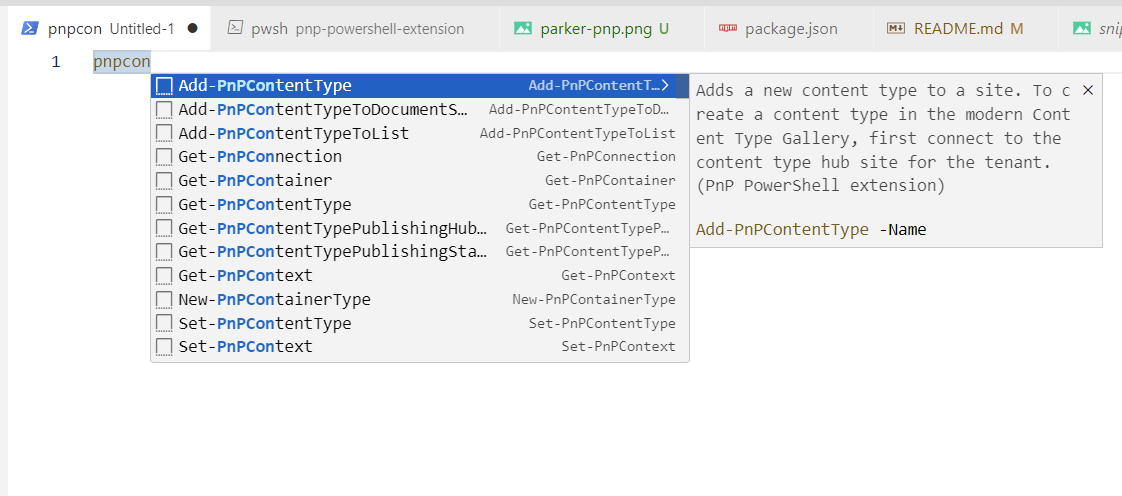Viewport: 1122px width, 496px height.
Task: Collapse details via the suggestion chevron arrow
Action: 665,86
